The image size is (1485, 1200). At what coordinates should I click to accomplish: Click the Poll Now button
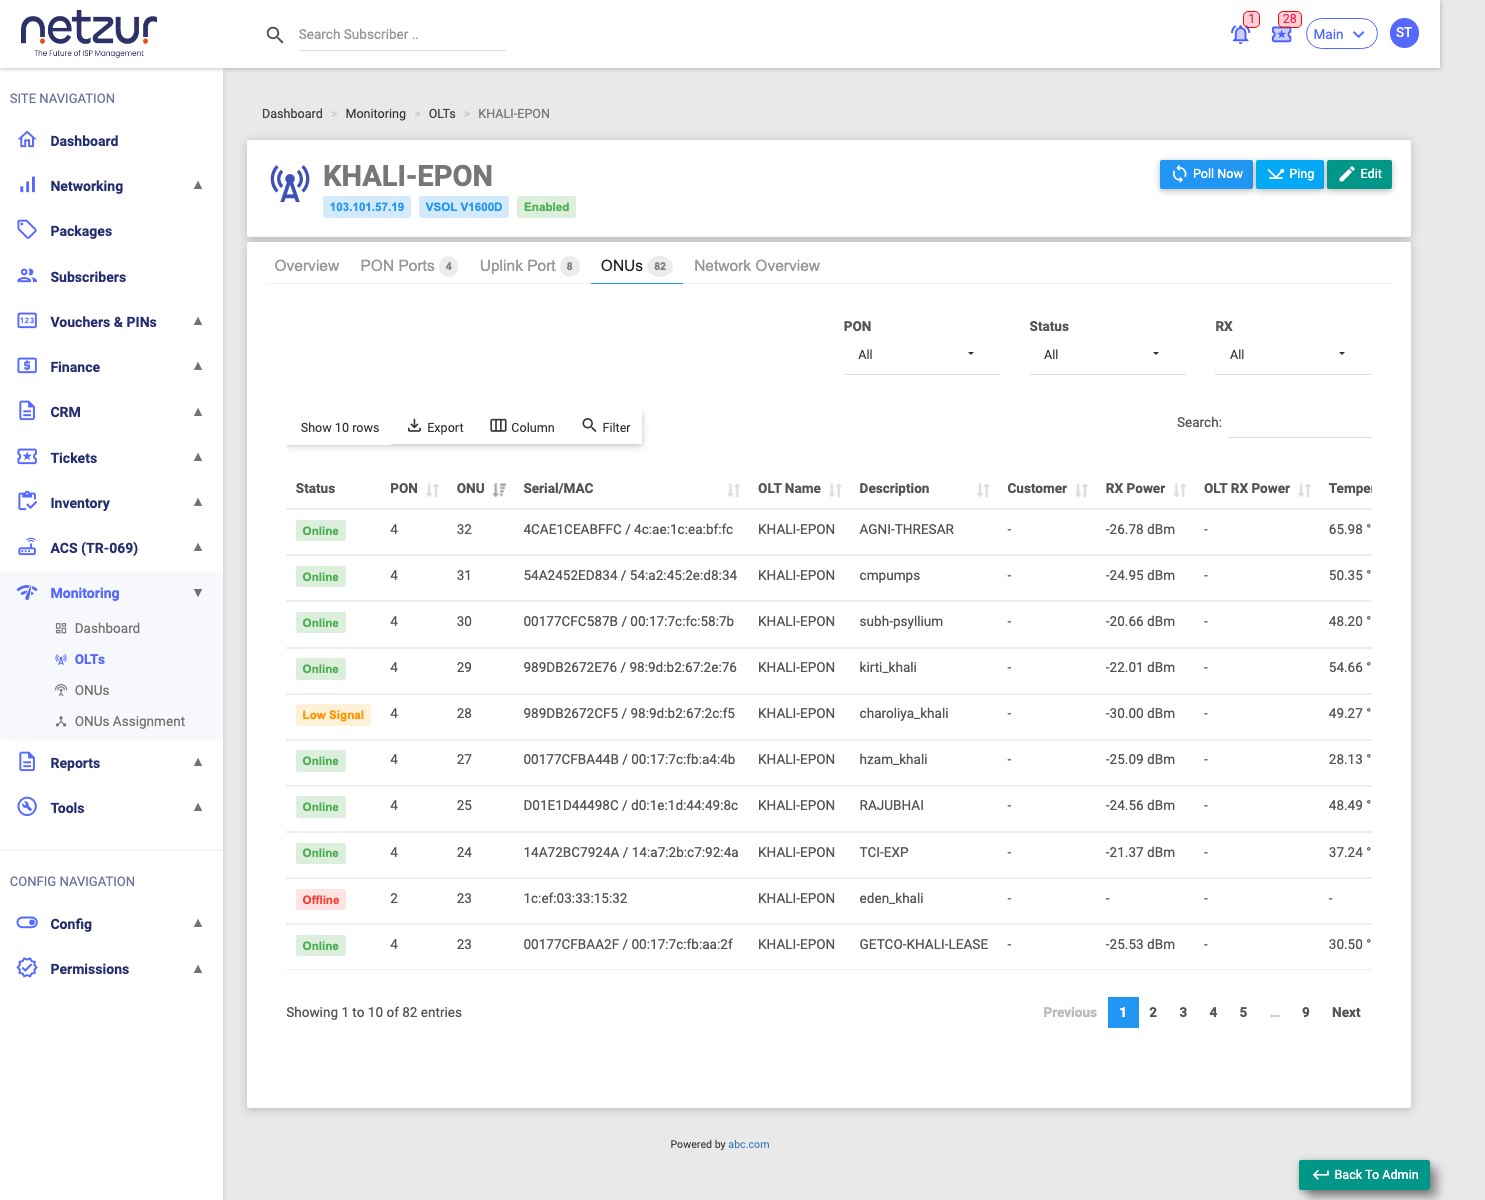point(1206,174)
